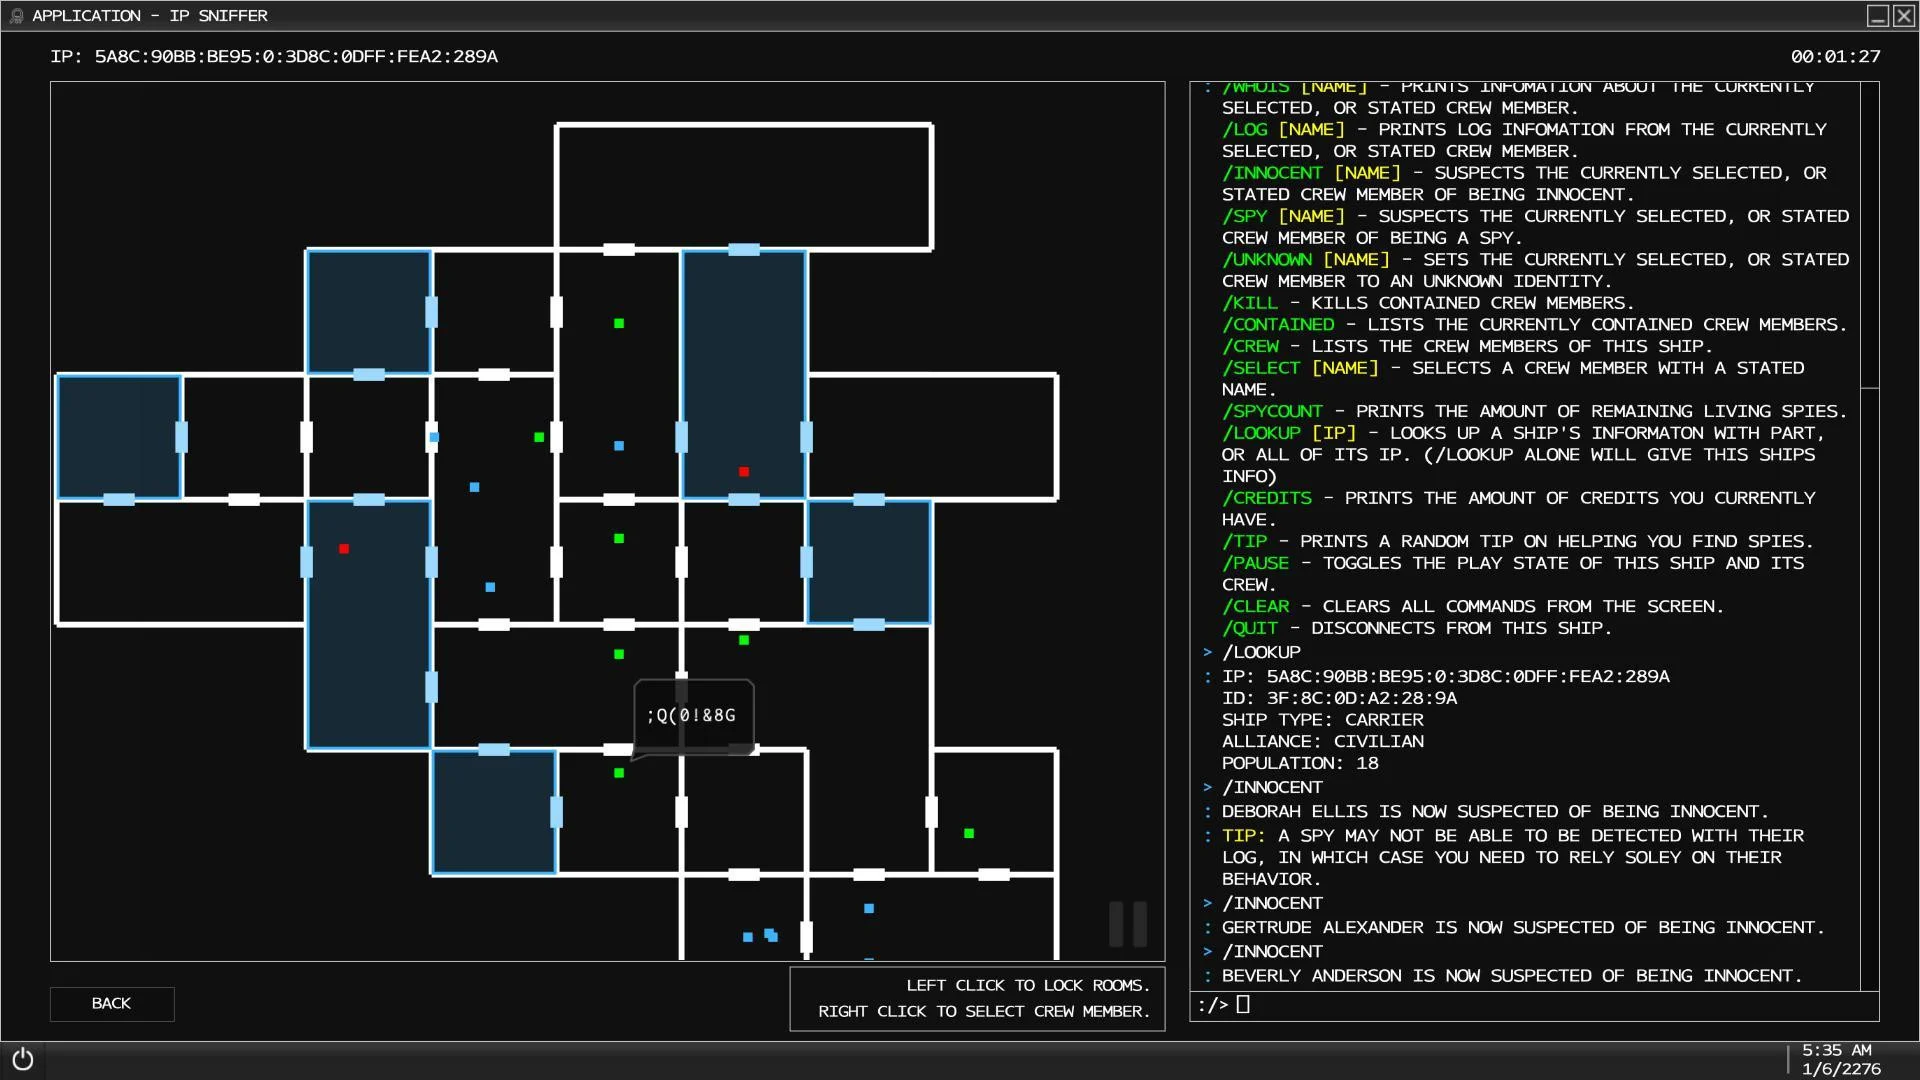Minimize the IP Sniffer window

click(1878, 16)
